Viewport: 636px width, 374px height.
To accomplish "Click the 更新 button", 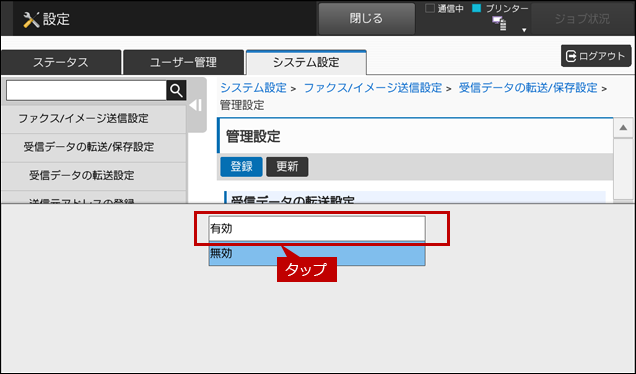I will pyautogui.click(x=287, y=166).
